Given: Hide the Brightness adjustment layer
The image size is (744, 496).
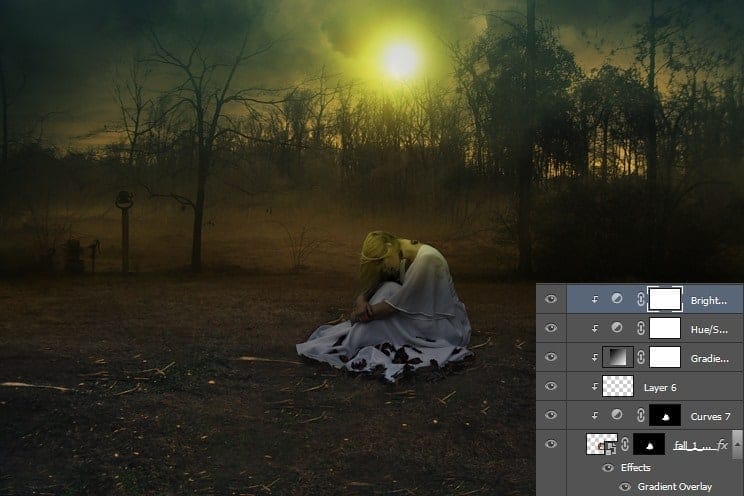Looking at the screenshot, I should 551,299.
